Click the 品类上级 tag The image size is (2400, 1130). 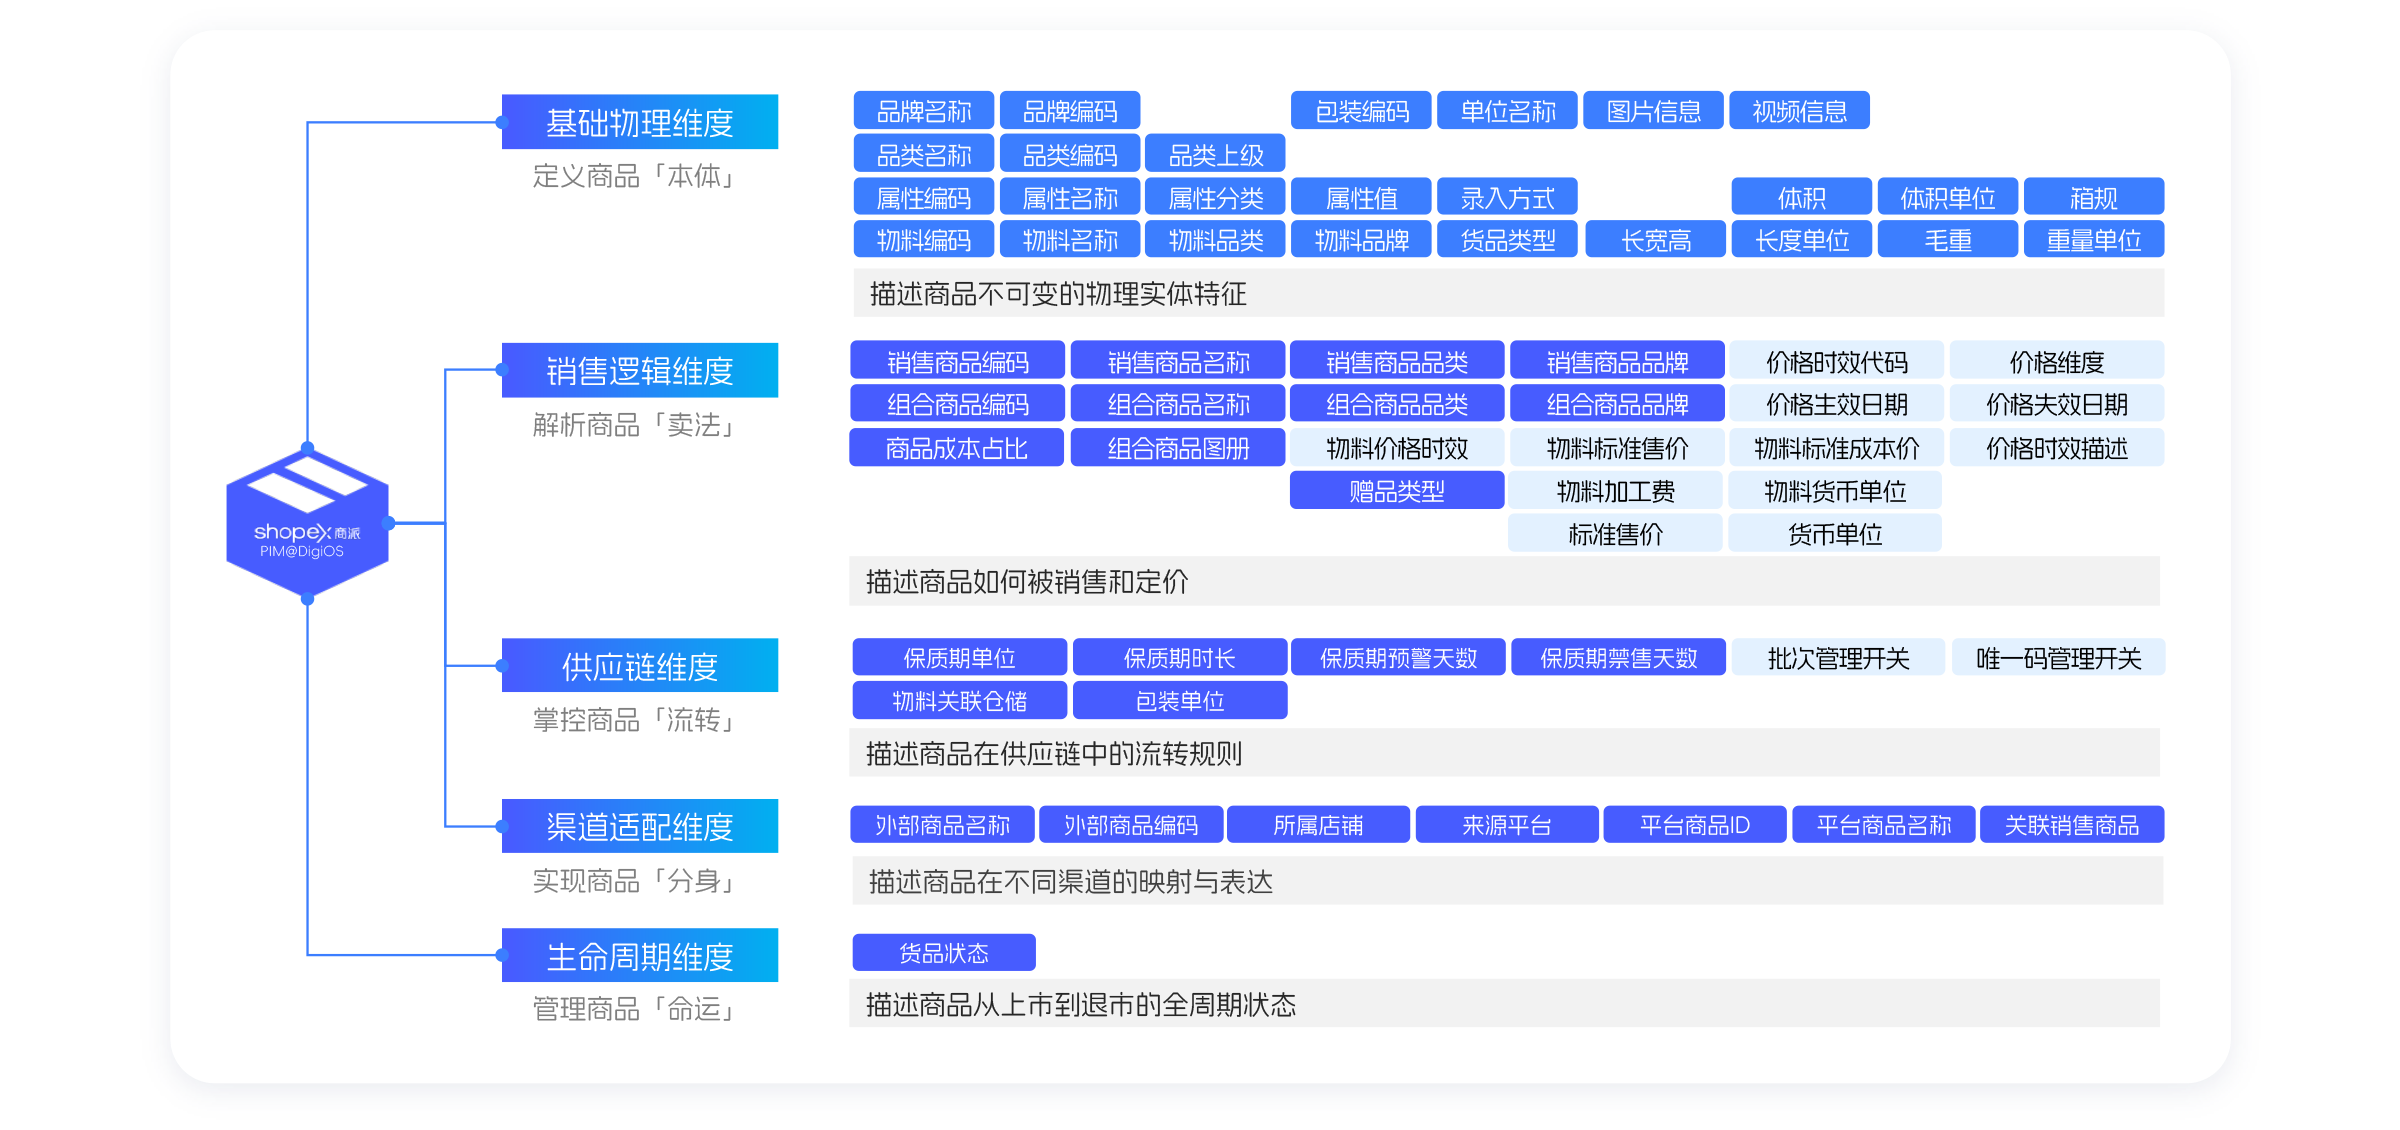pos(1215,154)
